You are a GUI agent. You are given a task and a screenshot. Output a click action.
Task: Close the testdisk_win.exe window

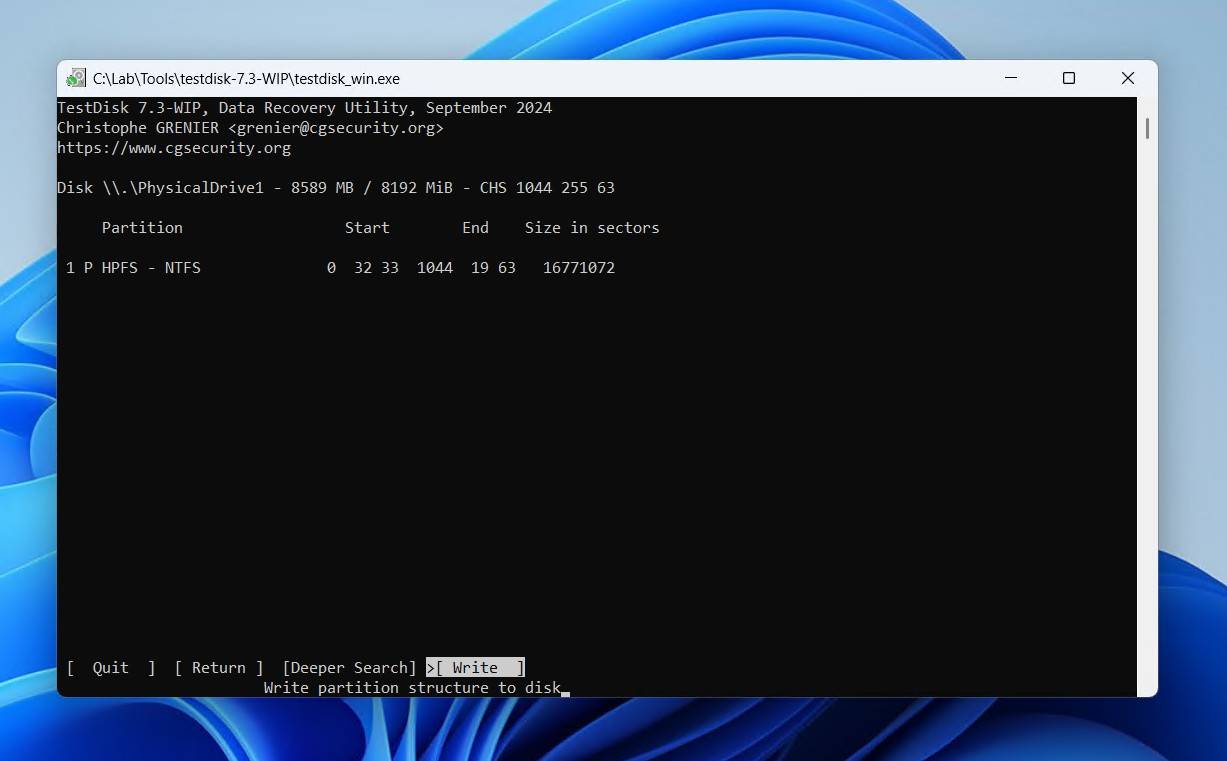pyautogui.click(x=1127, y=78)
